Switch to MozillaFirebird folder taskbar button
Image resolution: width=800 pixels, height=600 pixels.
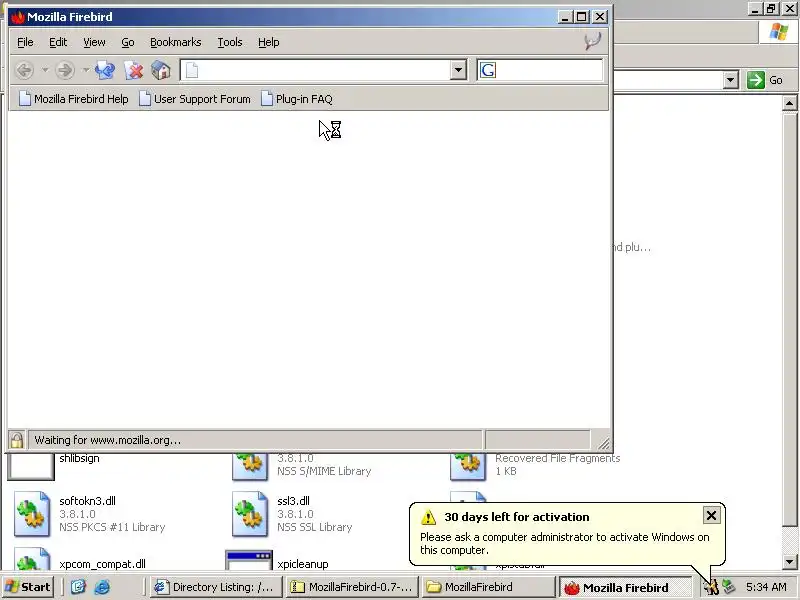(488, 587)
